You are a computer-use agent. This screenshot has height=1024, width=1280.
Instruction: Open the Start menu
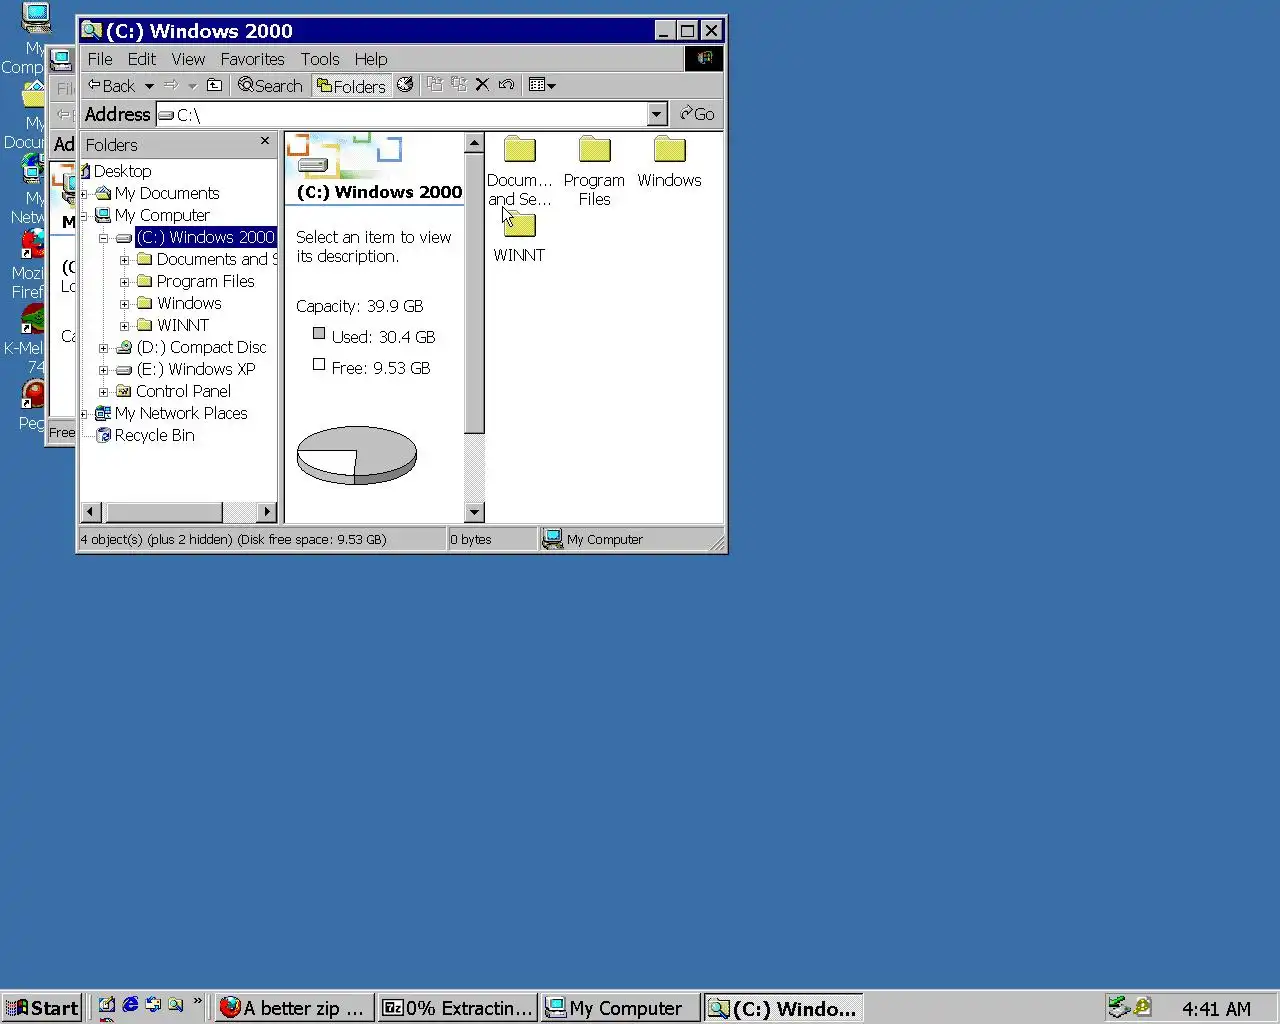coord(41,1008)
